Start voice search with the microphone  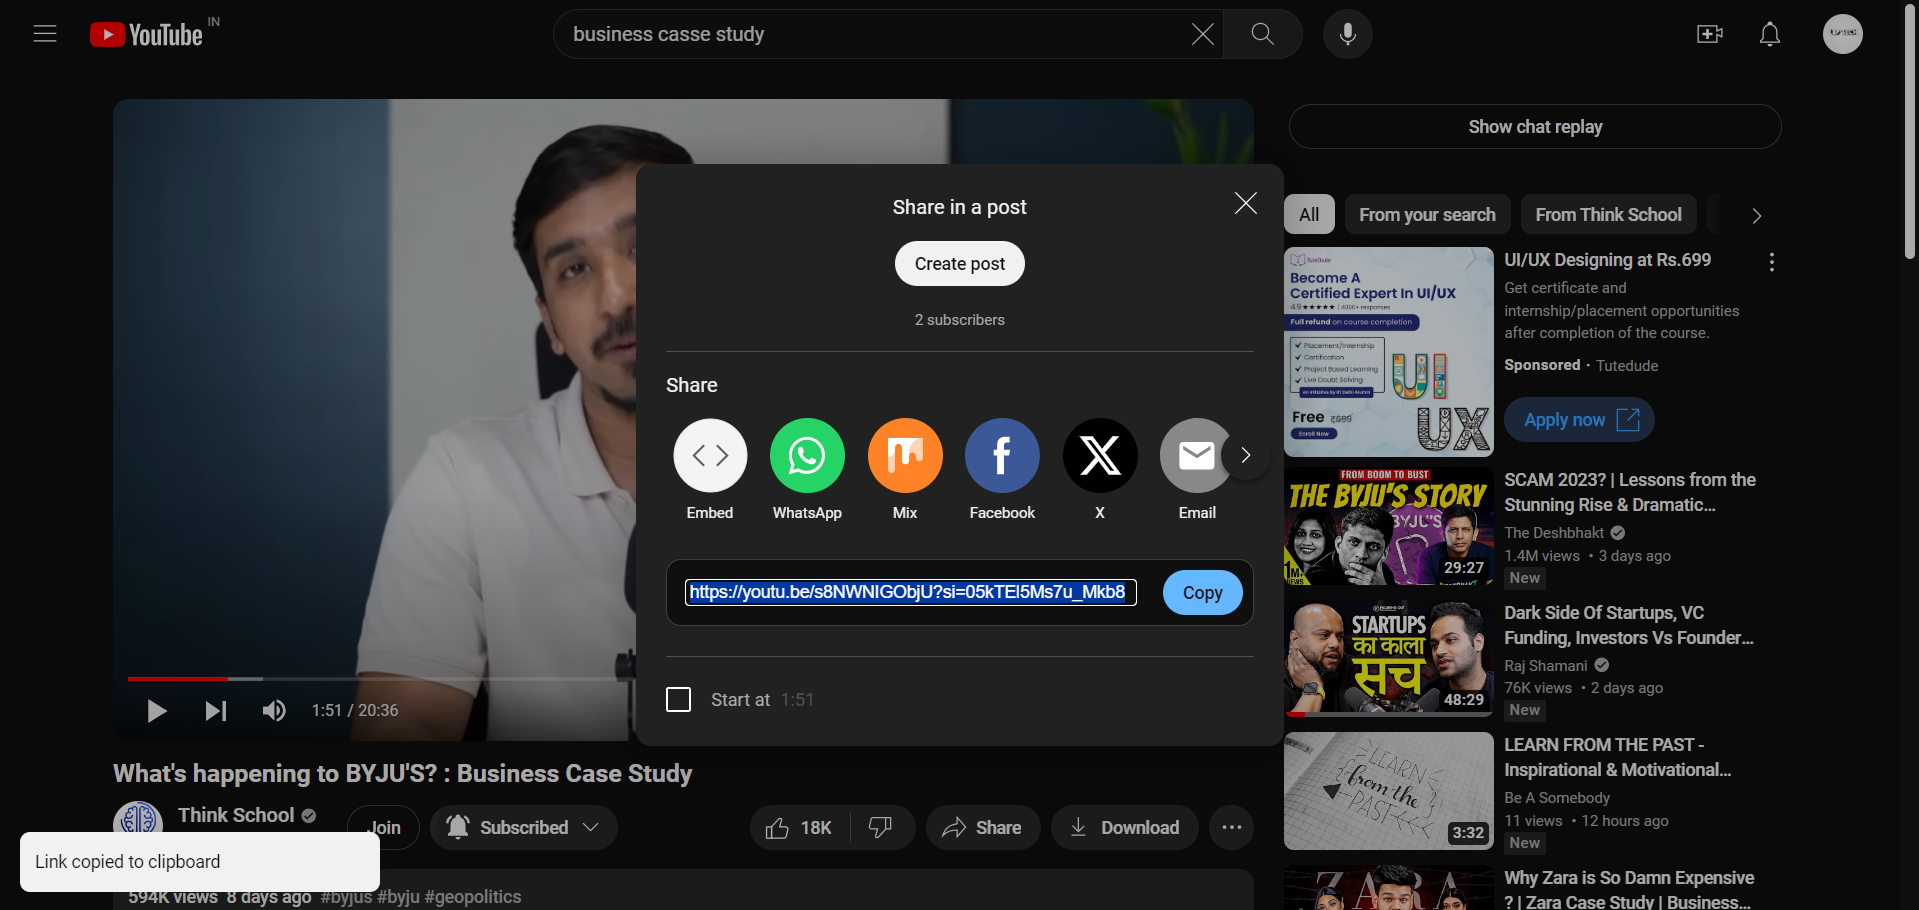[x=1348, y=34]
